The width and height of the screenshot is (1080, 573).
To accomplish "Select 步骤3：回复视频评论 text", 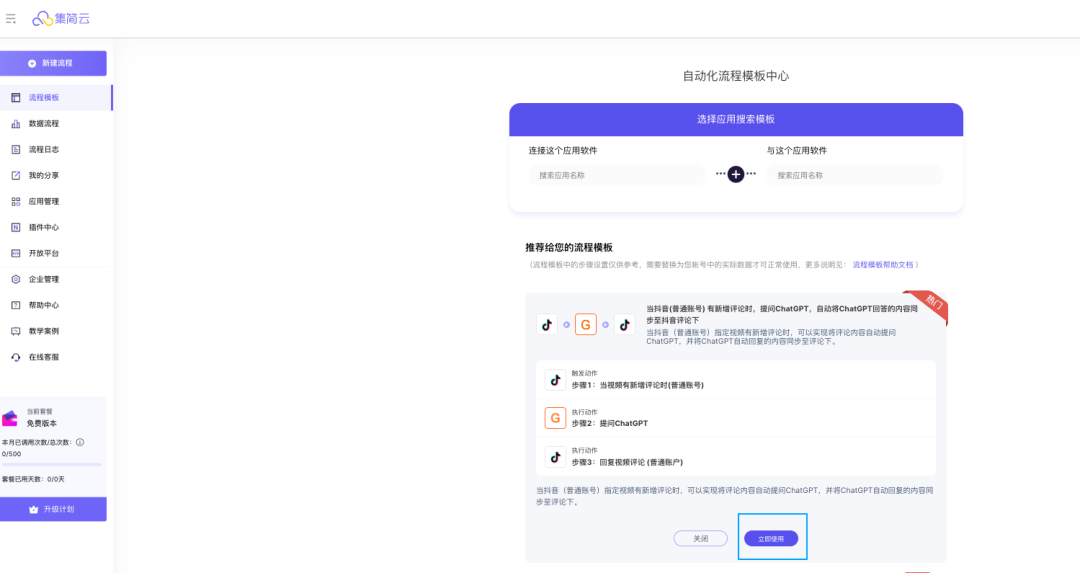I will (627, 462).
